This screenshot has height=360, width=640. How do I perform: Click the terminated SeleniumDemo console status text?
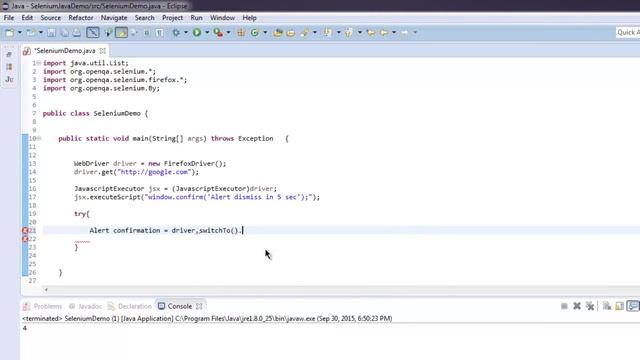(x=207, y=318)
